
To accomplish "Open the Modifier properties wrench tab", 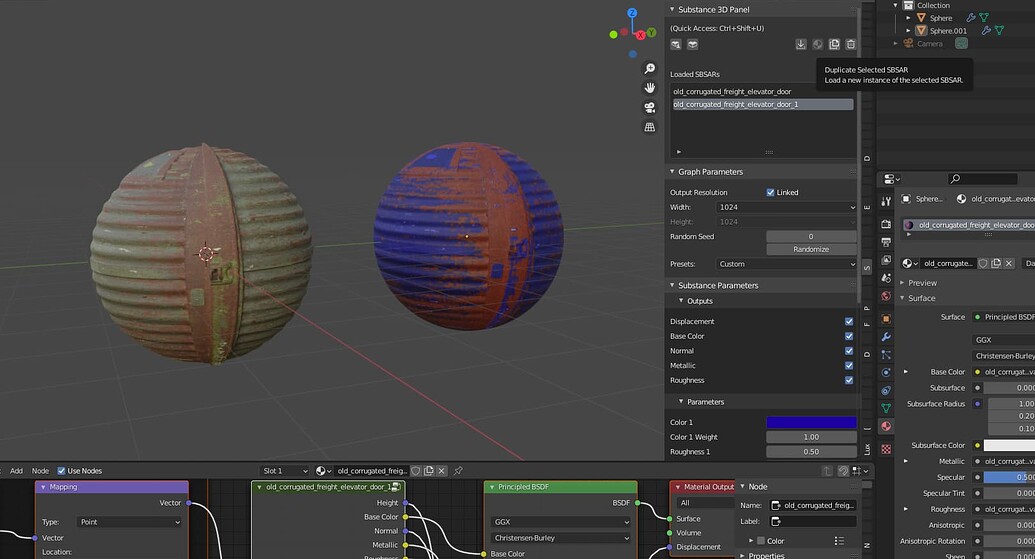I will click(x=886, y=337).
